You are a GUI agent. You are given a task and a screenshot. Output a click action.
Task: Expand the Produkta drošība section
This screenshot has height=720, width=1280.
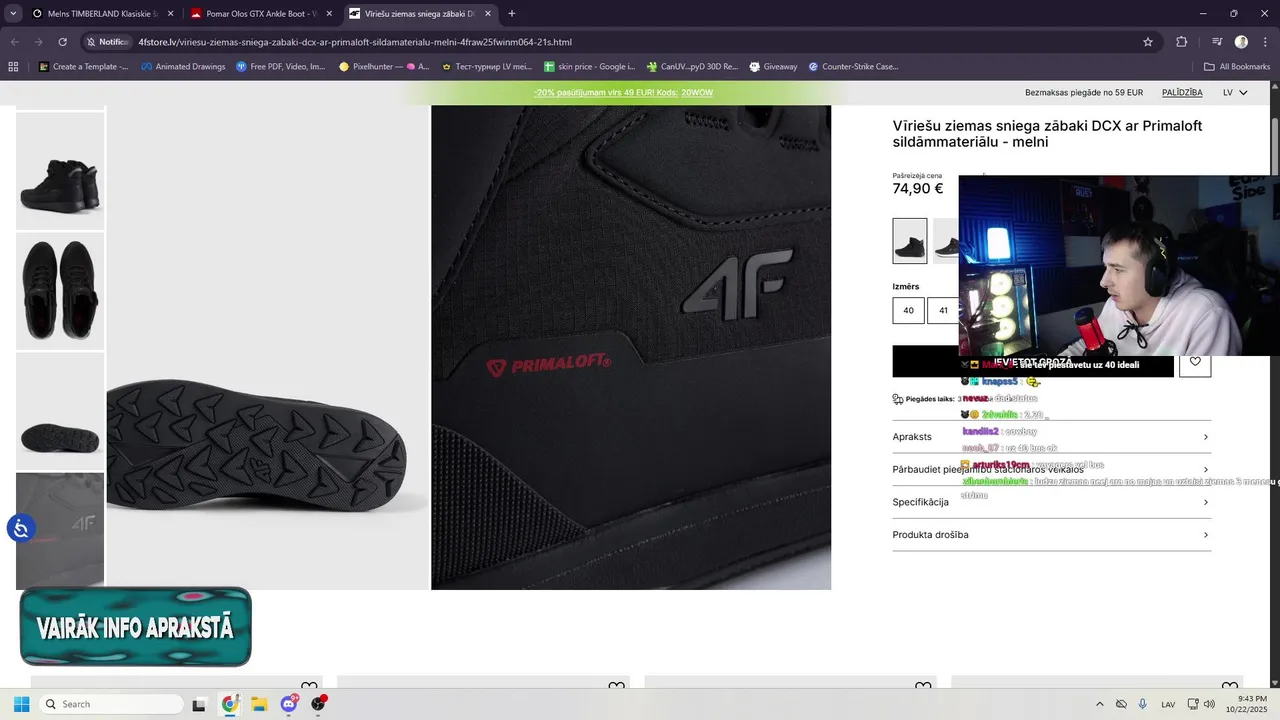pyautogui.click(x=1051, y=535)
